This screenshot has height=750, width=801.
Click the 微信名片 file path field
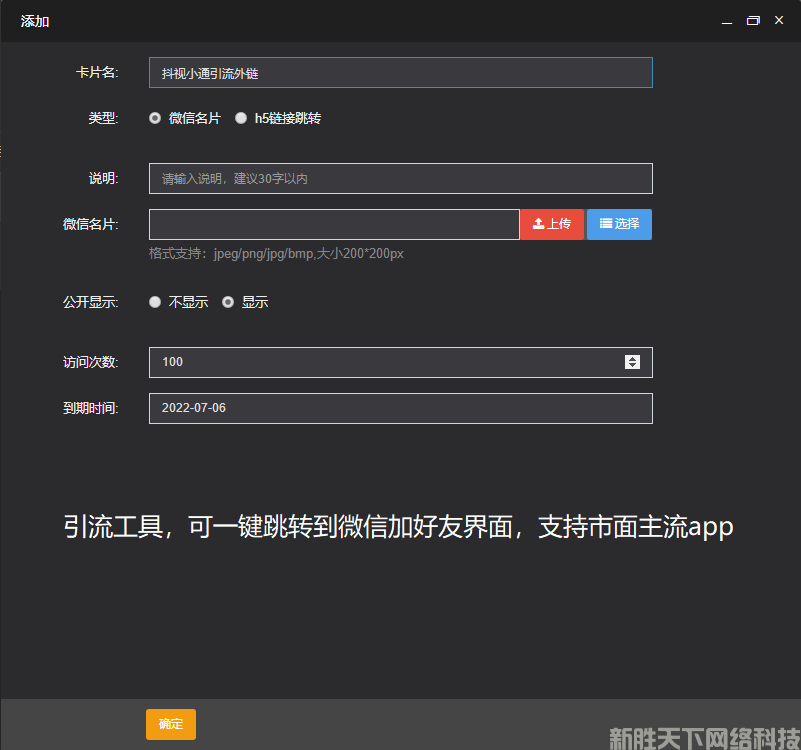point(334,224)
